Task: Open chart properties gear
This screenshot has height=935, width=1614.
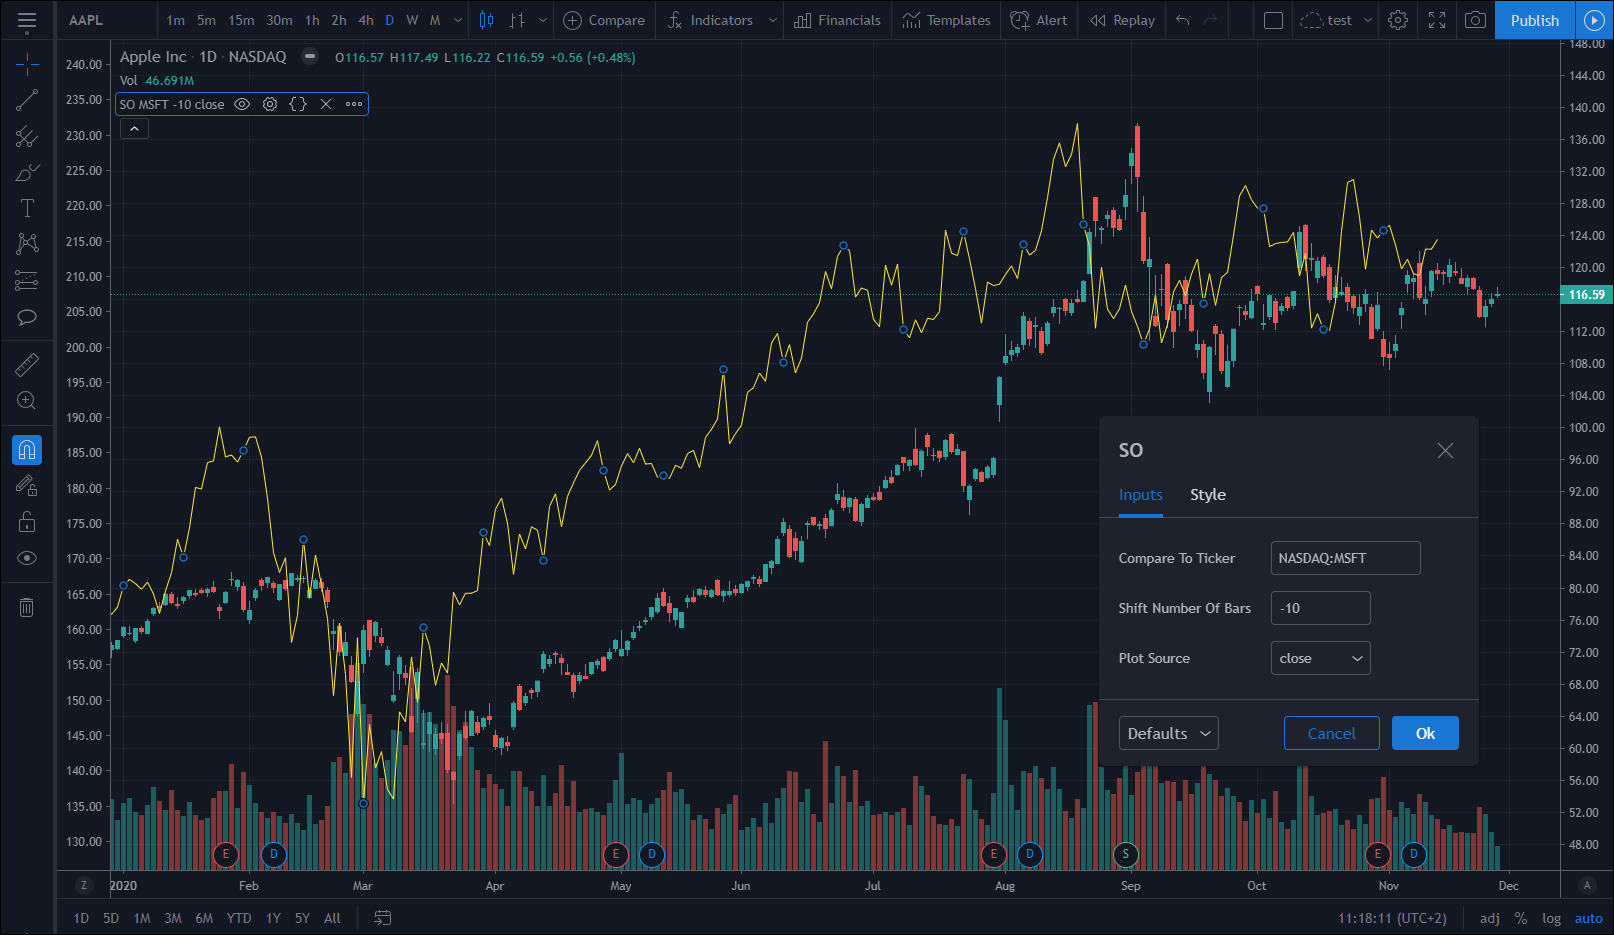Action: 1398,20
